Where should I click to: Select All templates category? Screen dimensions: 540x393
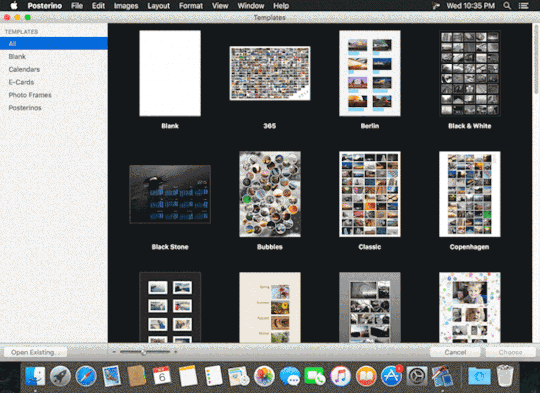[x=54, y=43]
